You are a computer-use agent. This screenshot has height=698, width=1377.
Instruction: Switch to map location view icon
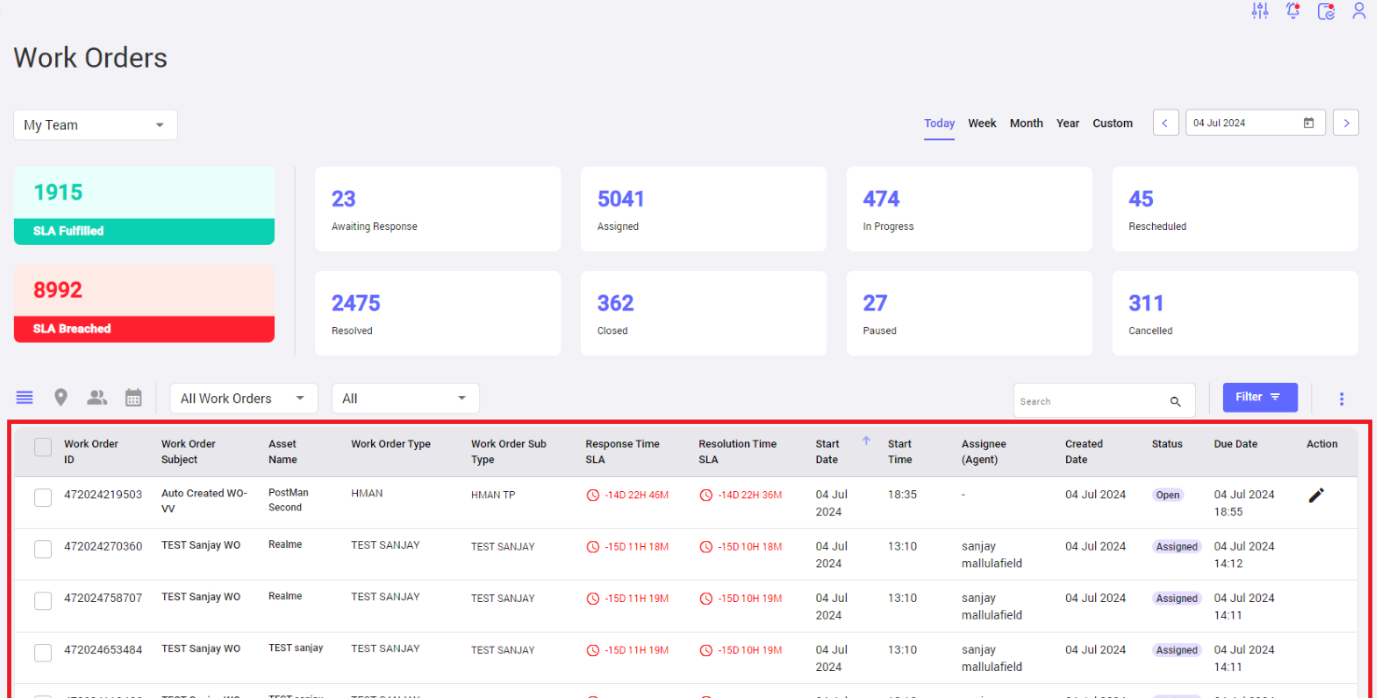tap(61, 398)
